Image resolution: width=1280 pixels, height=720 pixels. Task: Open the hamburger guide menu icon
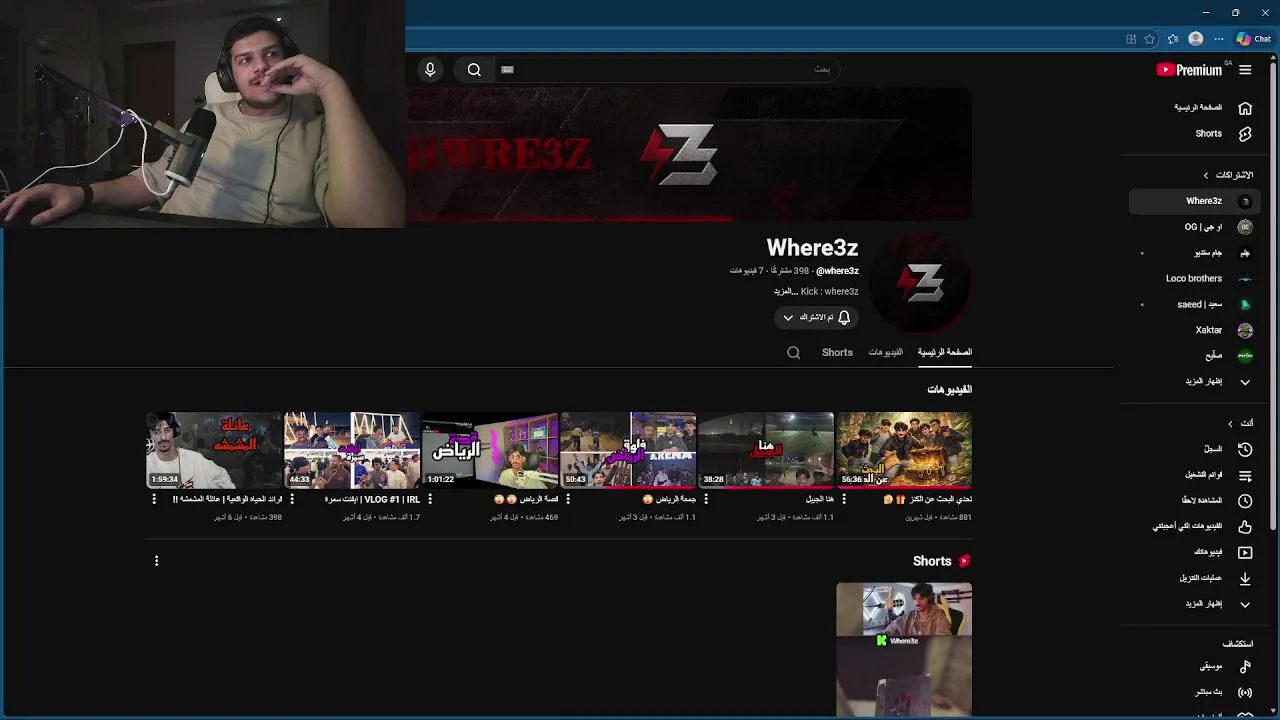(1245, 70)
